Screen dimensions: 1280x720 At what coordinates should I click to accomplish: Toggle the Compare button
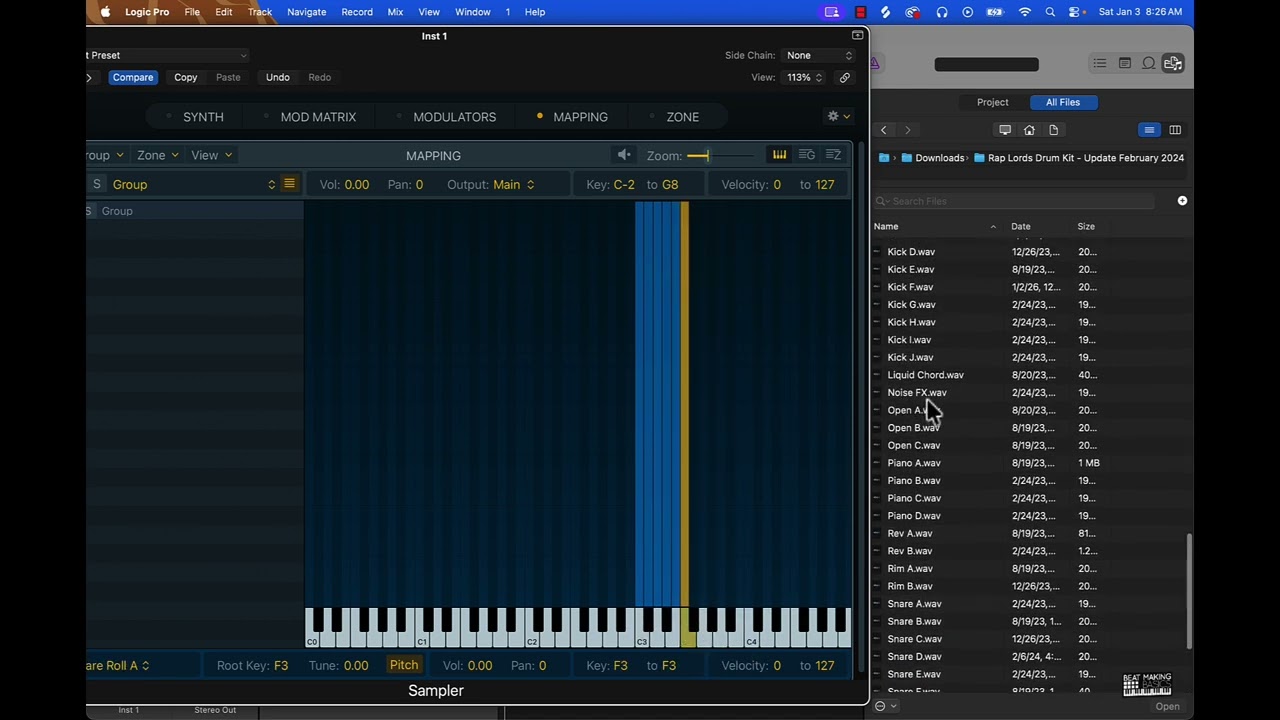click(x=133, y=77)
